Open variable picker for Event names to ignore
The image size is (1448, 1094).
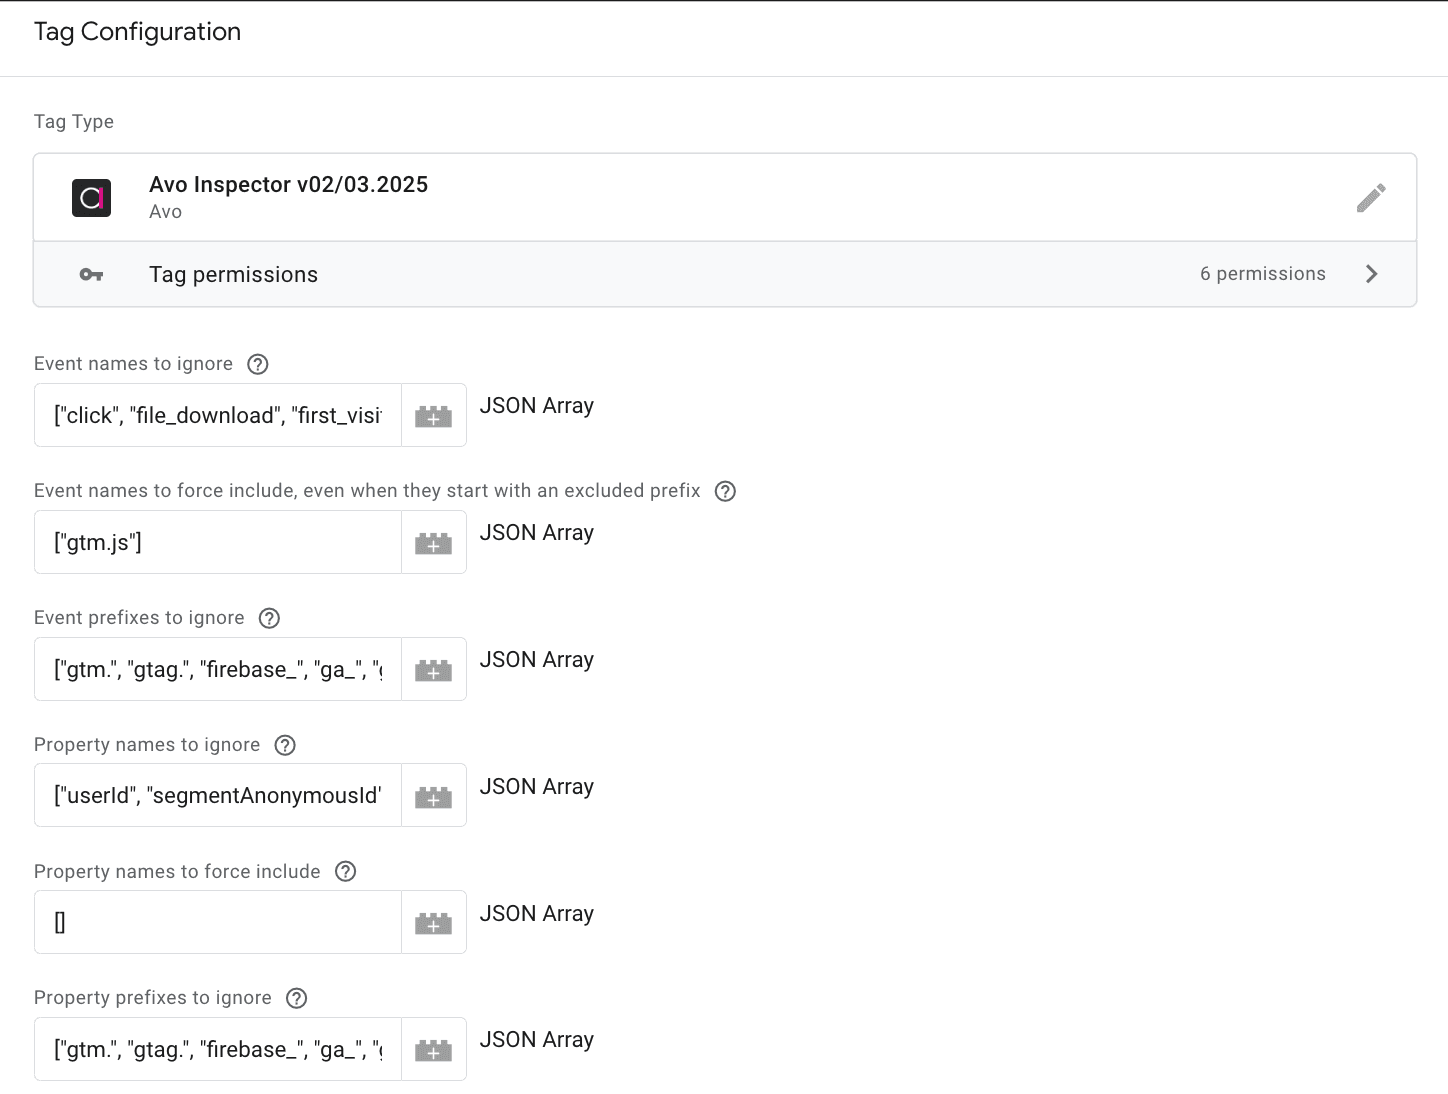[x=433, y=415]
